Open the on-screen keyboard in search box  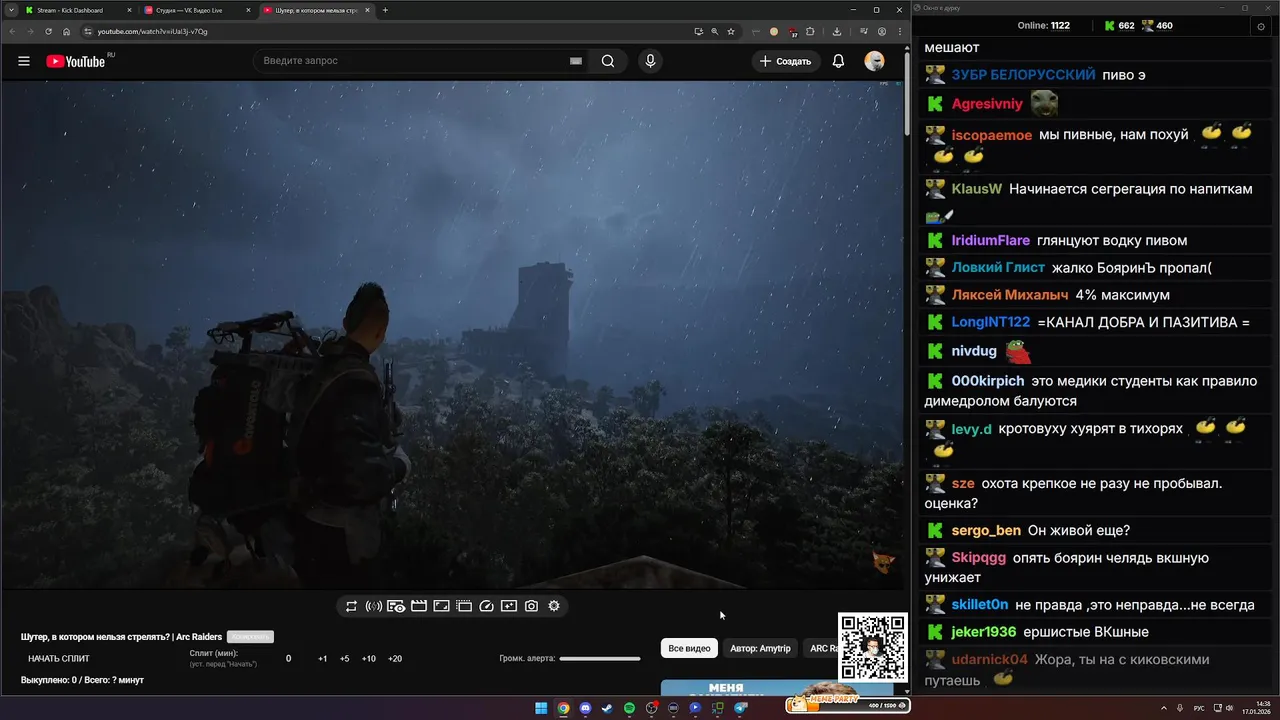[x=576, y=61]
